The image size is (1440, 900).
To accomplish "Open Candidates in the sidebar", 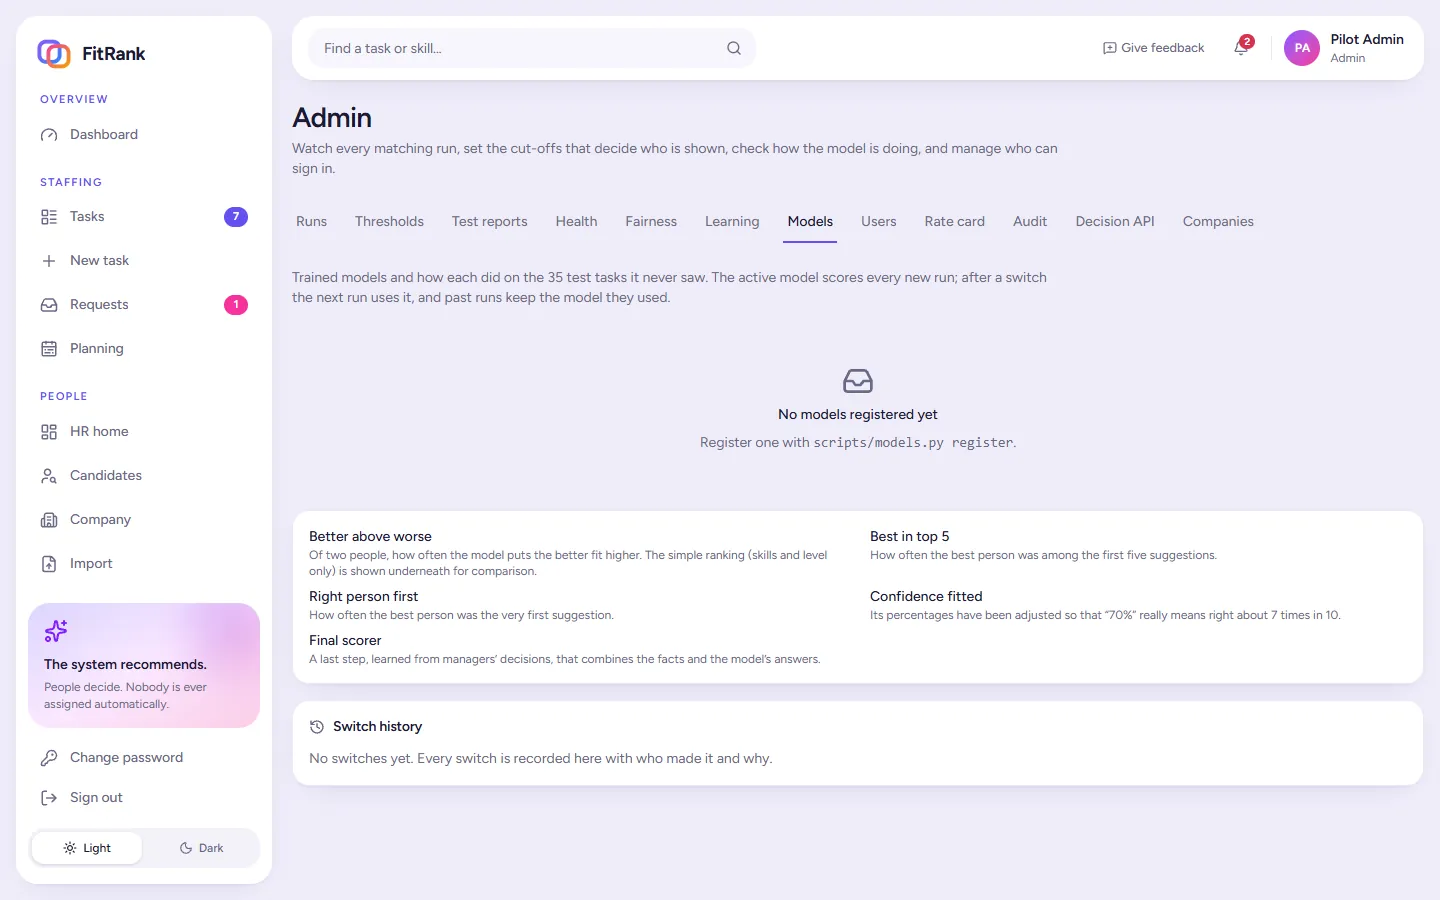I will (144, 476).
